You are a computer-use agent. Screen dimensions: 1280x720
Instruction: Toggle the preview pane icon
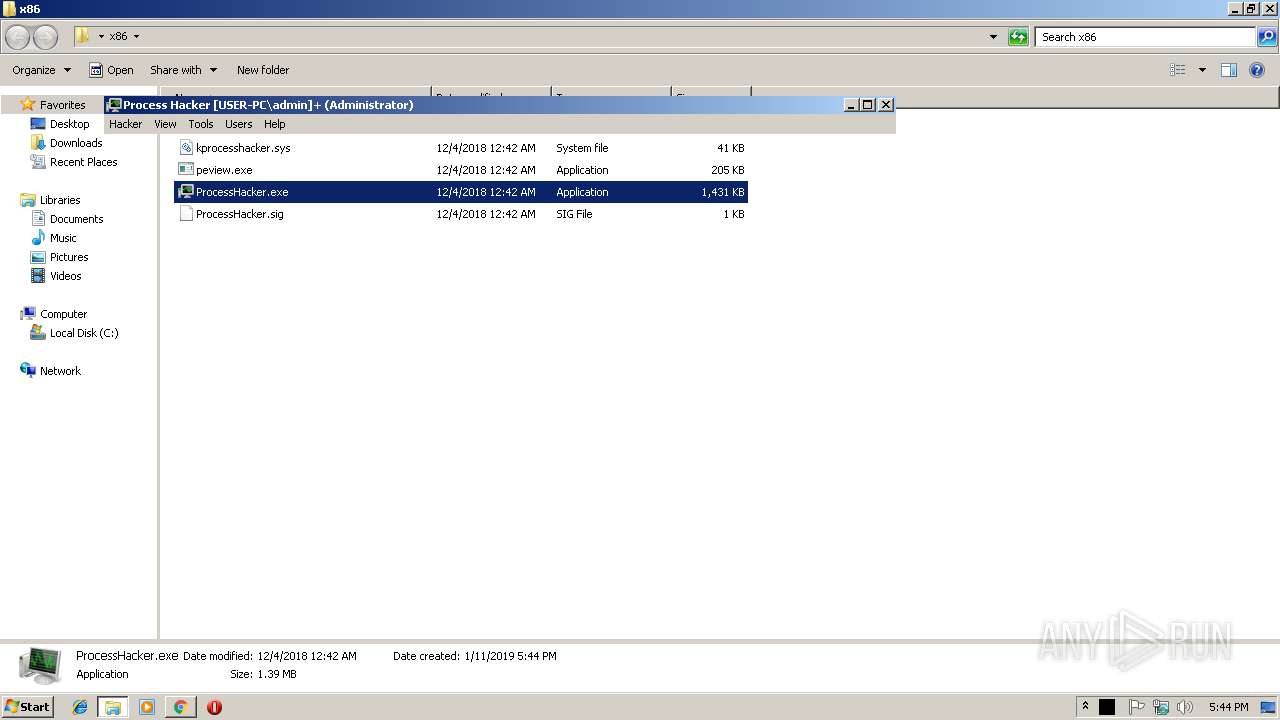1229,70
